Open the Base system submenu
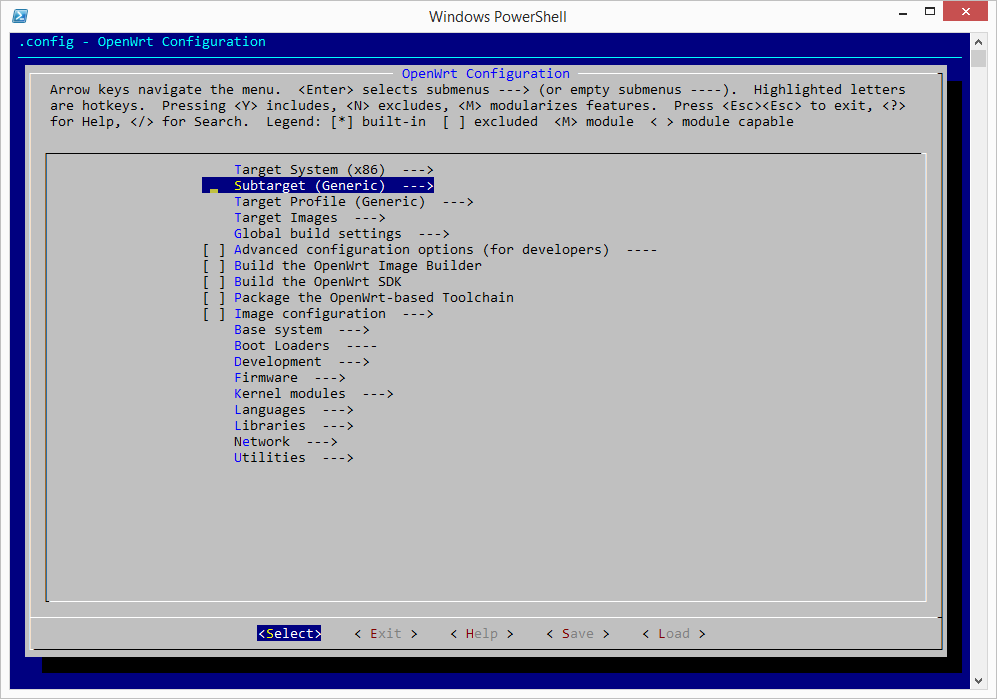 [x=301, y=330]
